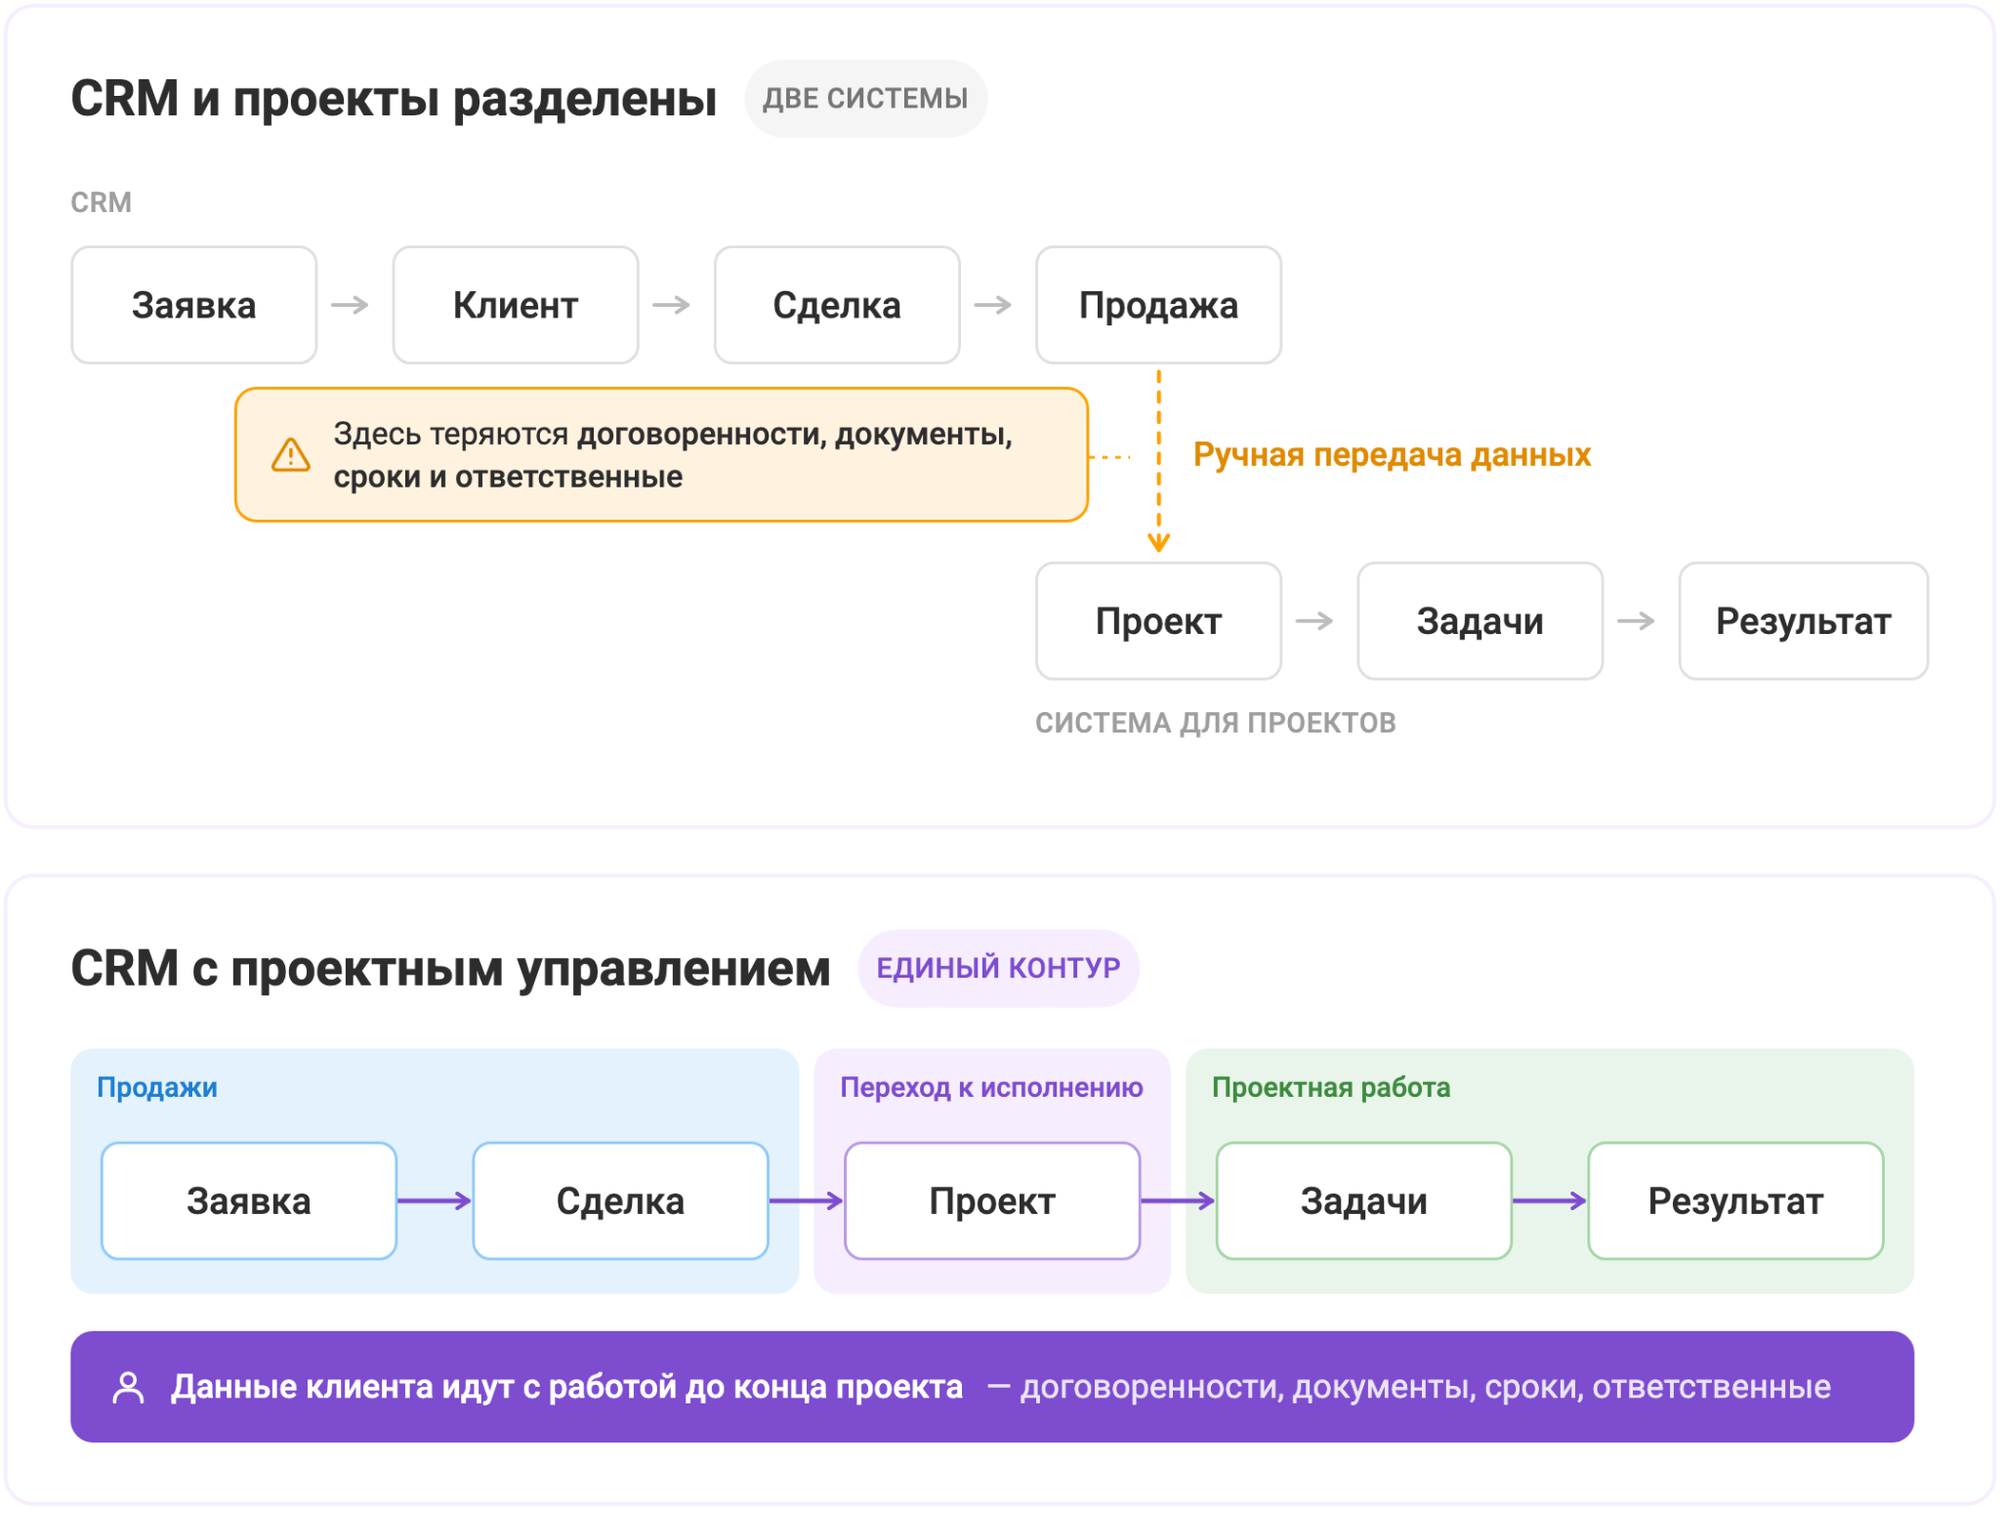
Task: Click the Клиент box in CRM row
Action: click(515, 305)
